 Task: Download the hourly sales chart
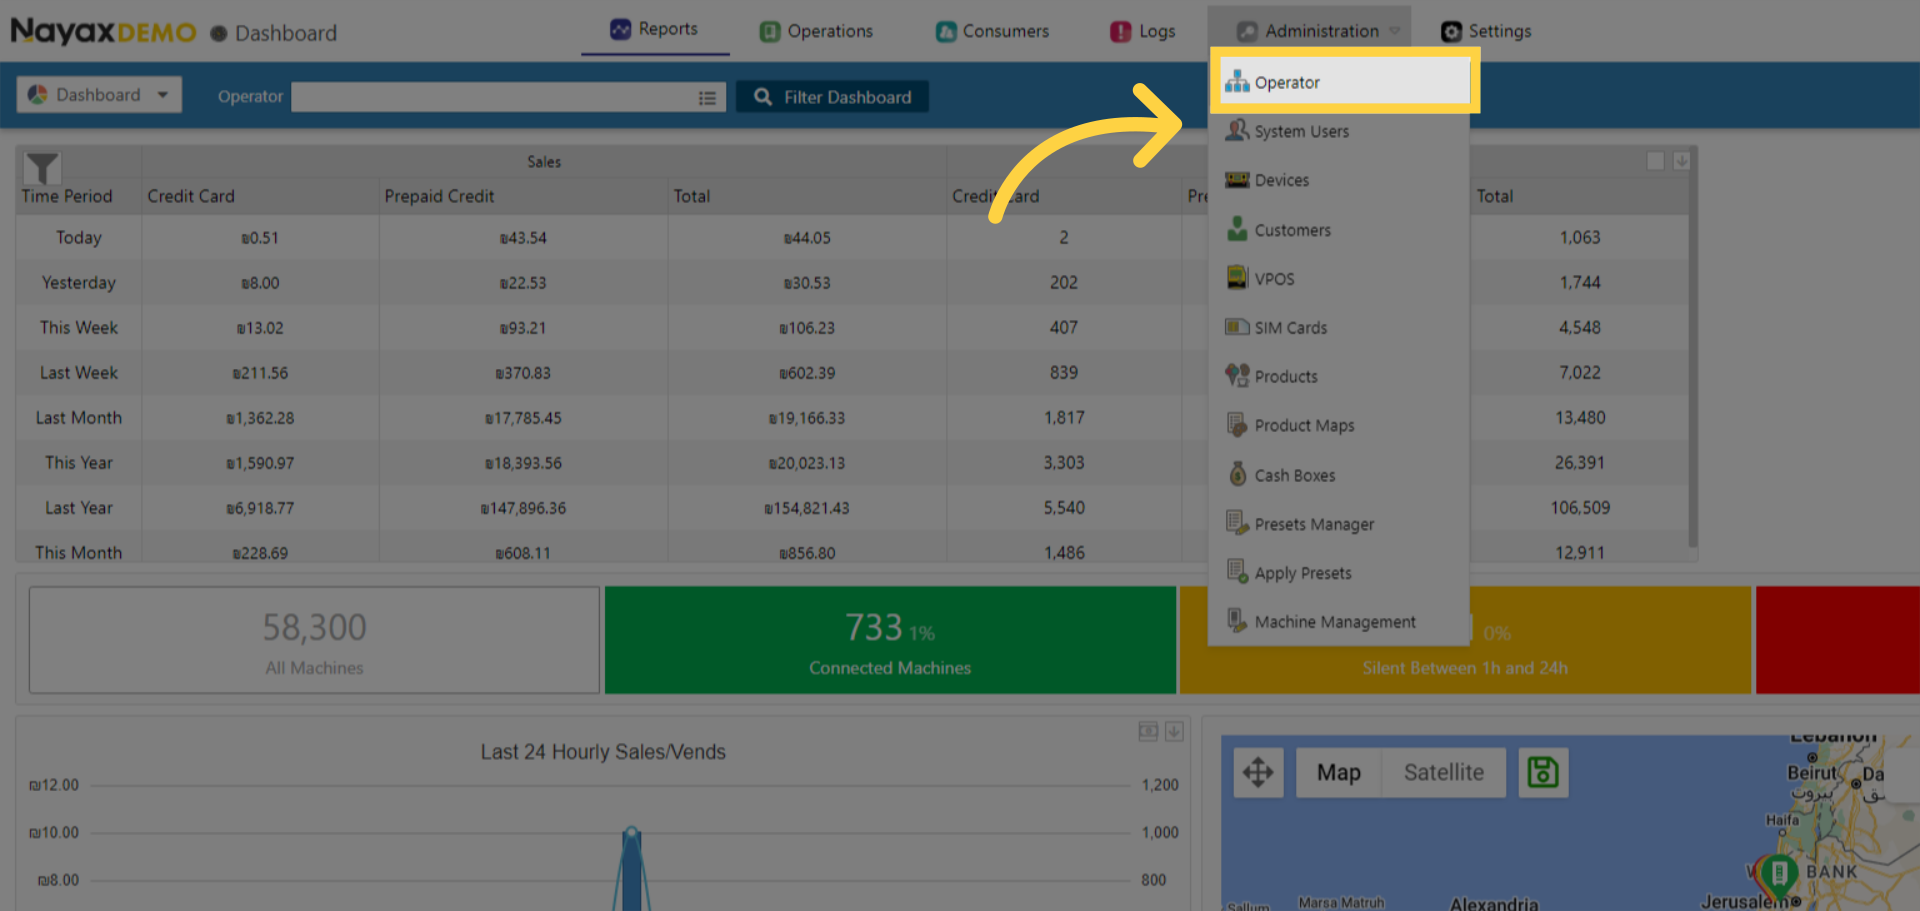(1174, 732)
